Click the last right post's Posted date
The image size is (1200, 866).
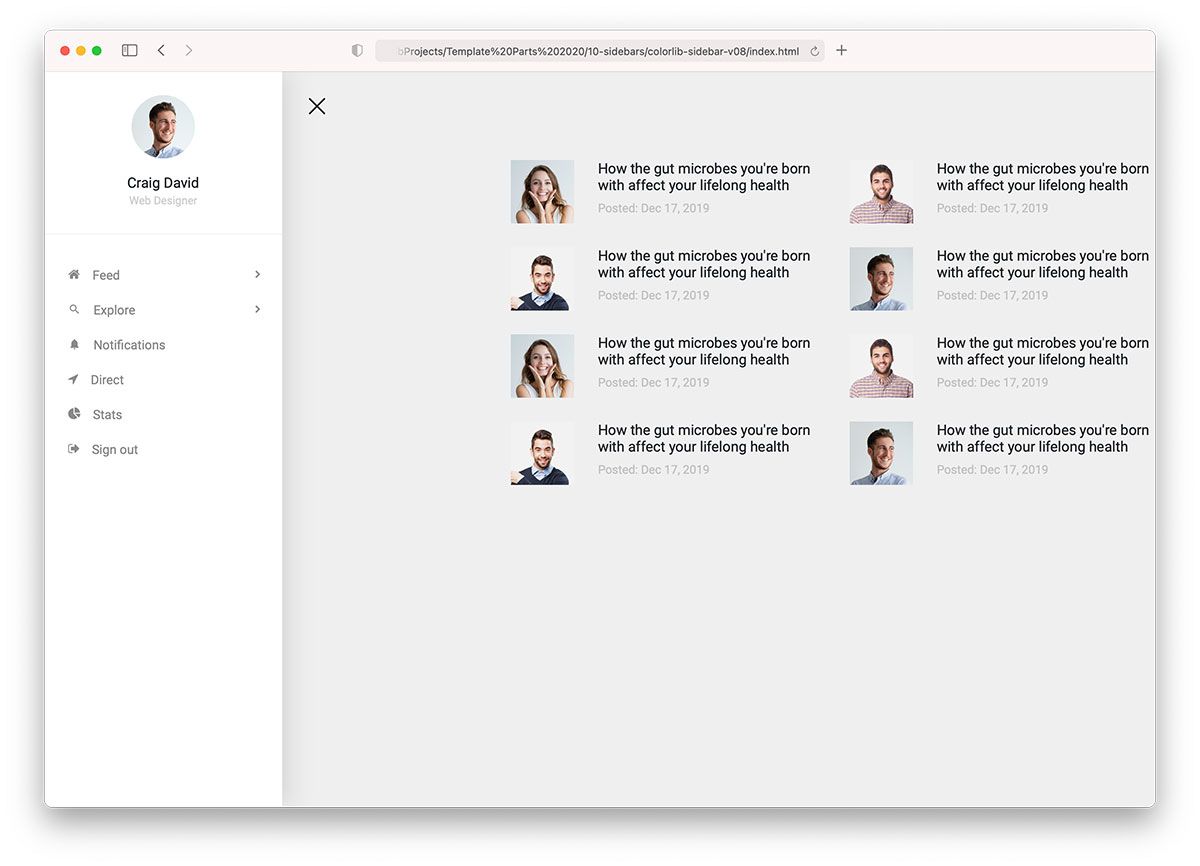(993, 469)
